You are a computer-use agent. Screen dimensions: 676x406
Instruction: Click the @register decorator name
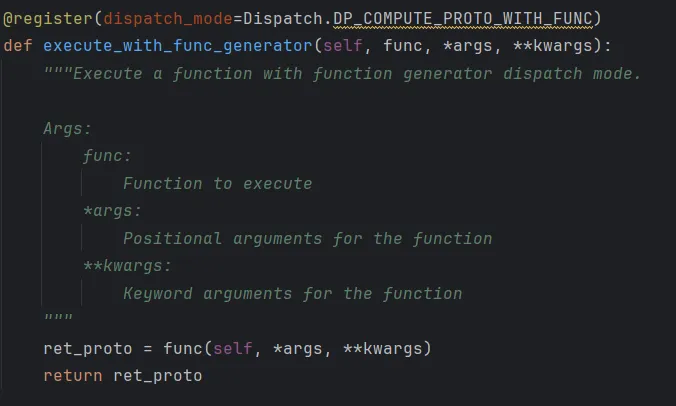[47, 19]
